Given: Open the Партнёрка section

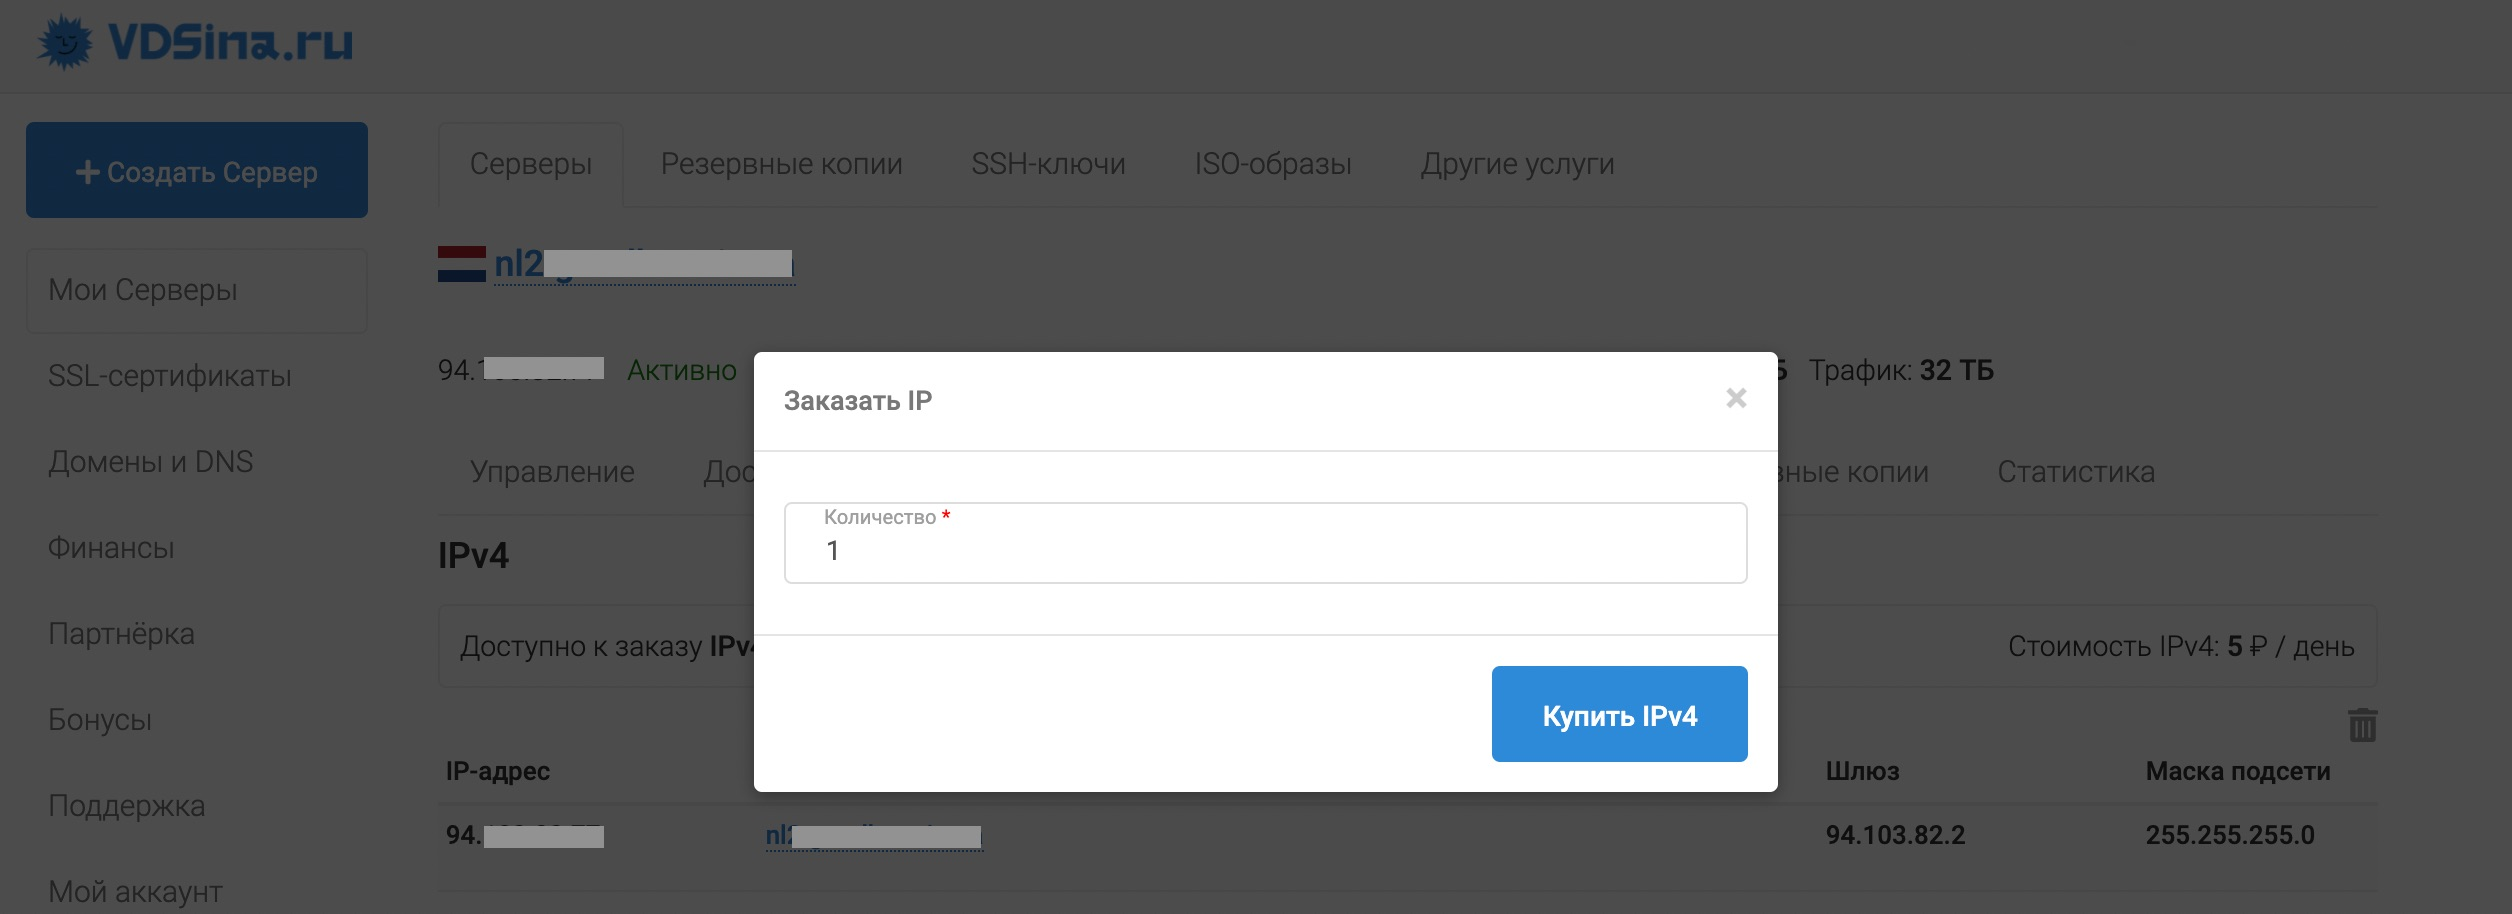Looking at the screenshot, I should pos(121,634).
